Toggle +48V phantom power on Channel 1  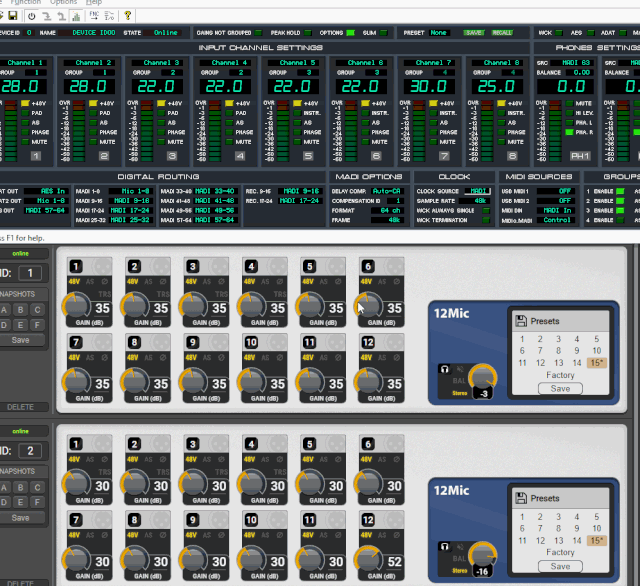(27, 103)
